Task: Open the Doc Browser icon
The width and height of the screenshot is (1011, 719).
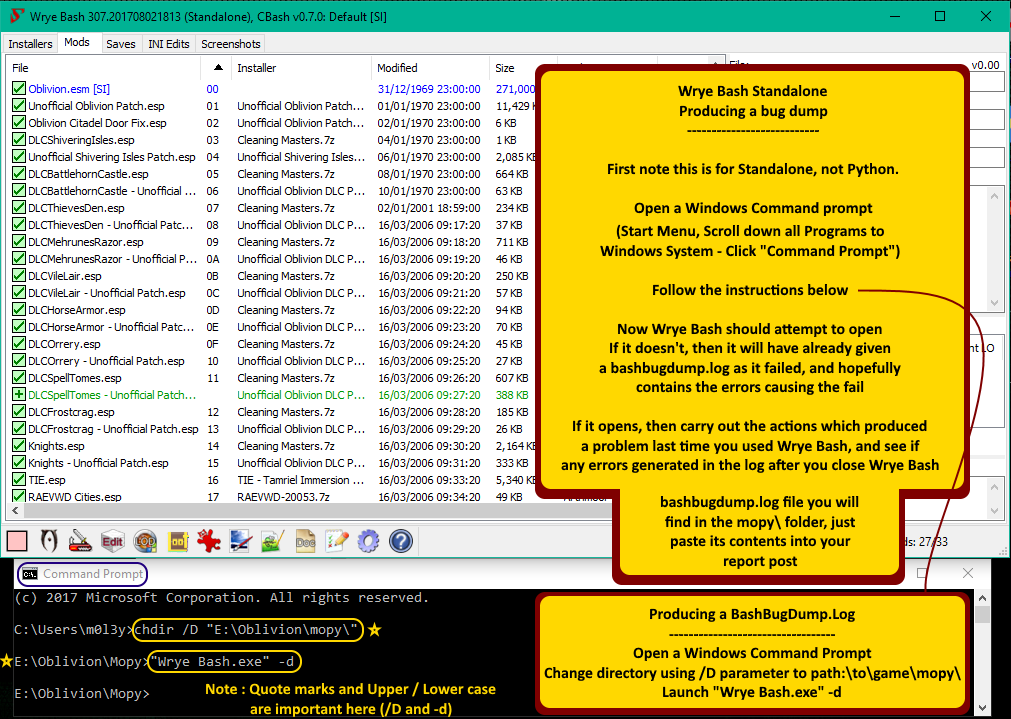Action: 306,542
